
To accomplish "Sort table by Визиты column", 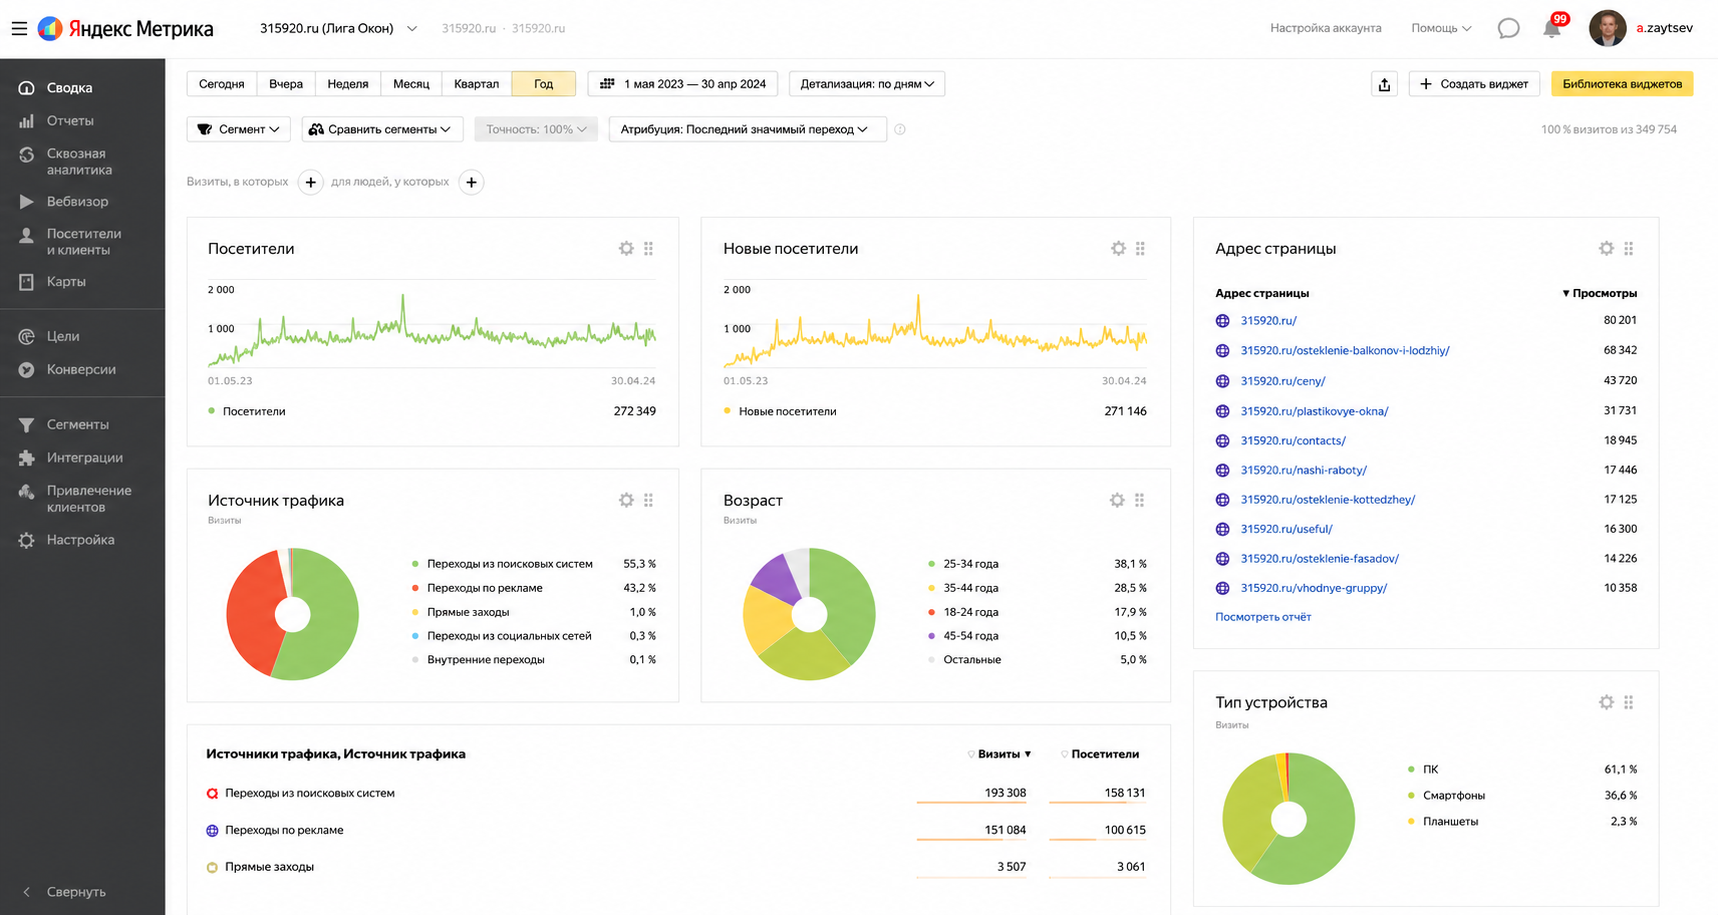I will (1000, 754).
